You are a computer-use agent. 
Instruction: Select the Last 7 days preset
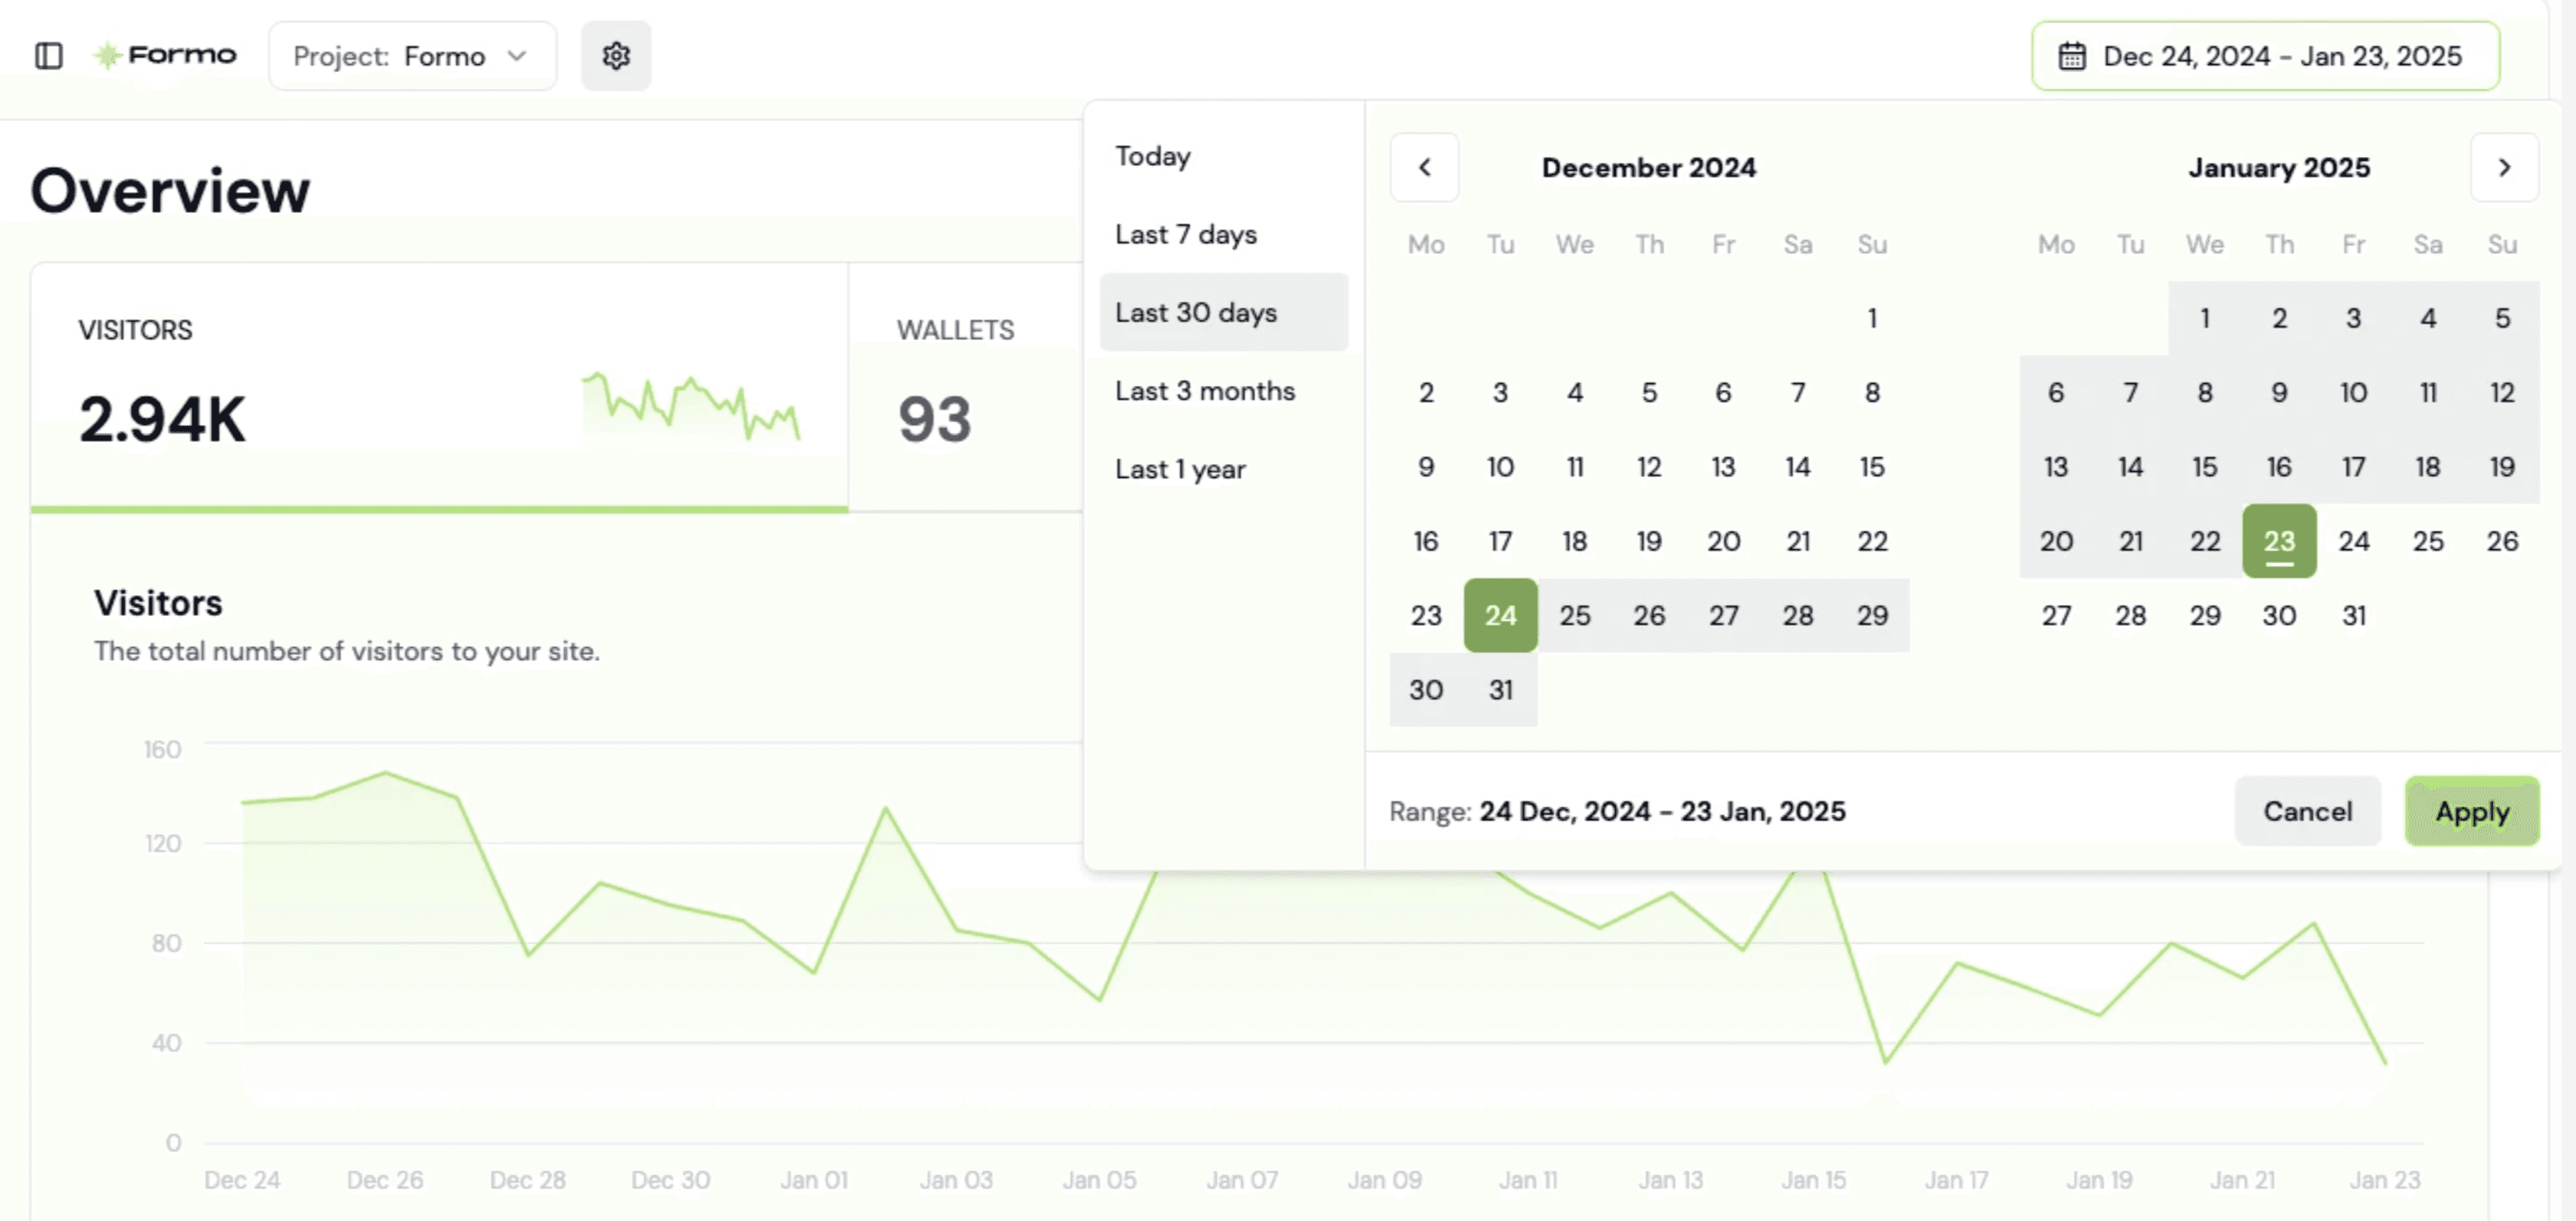pyautogui.click(x=1223, y=234)
